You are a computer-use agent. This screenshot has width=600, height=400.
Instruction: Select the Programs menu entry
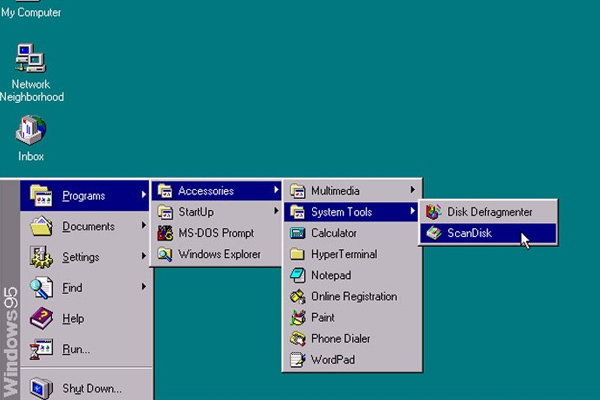[x=85, y=196]
